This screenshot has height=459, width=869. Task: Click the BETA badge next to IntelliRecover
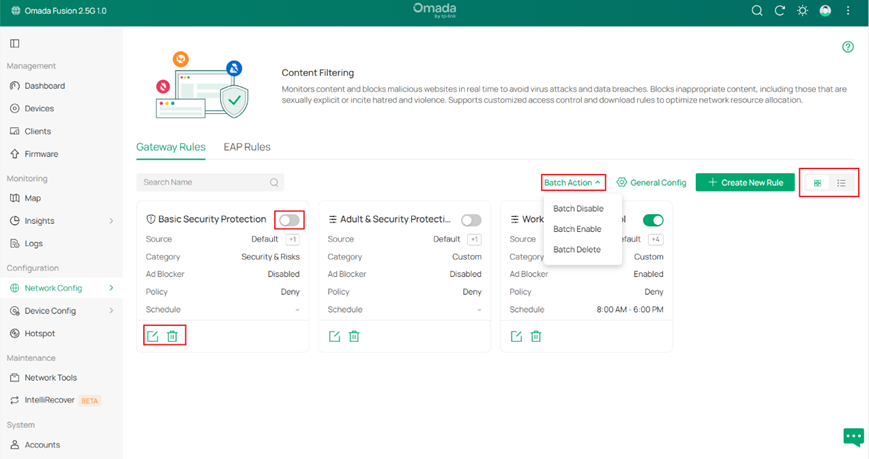click(x=89, y=401)
